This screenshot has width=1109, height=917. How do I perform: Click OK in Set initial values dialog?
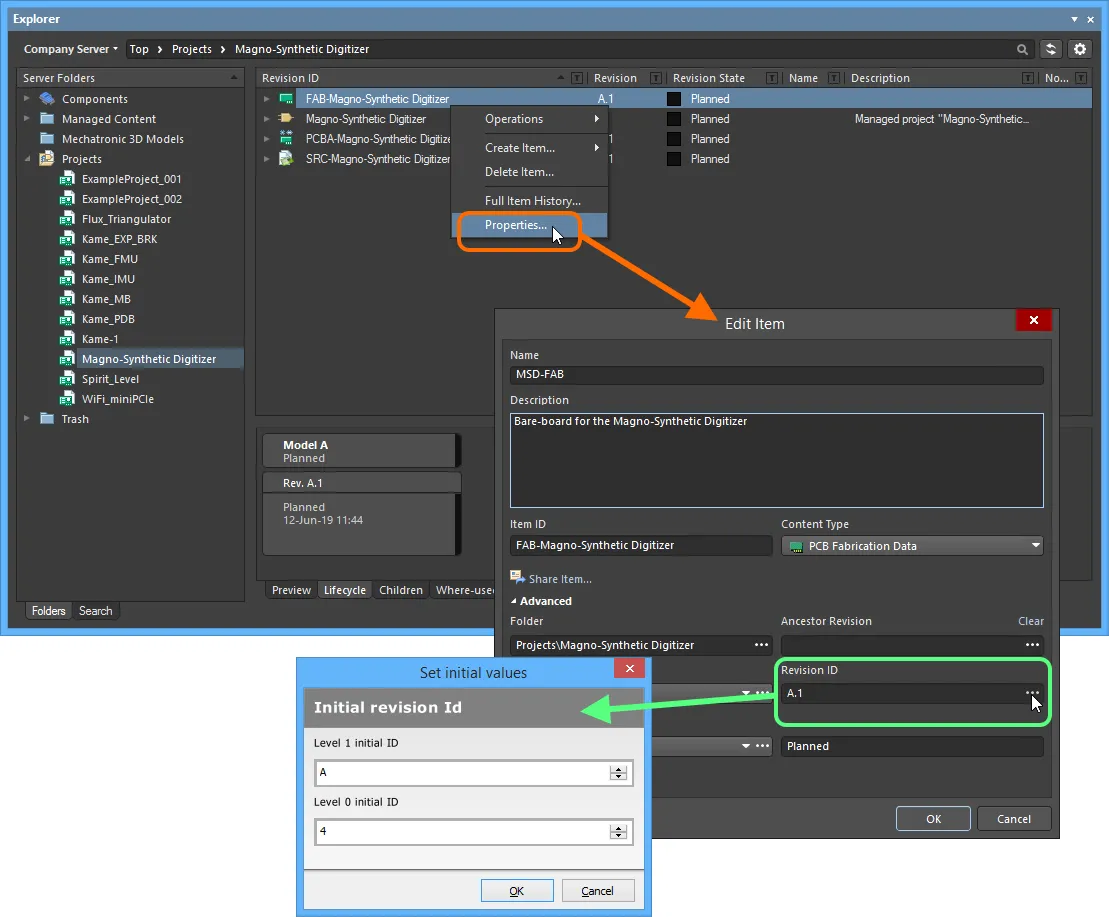pos(516,891)
